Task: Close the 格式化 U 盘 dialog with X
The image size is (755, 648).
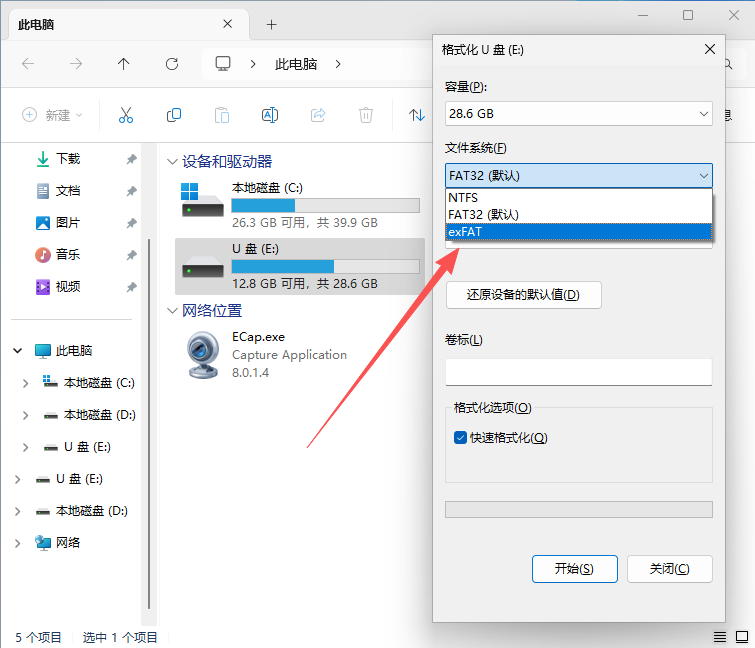Action: [x=709, y=49]
